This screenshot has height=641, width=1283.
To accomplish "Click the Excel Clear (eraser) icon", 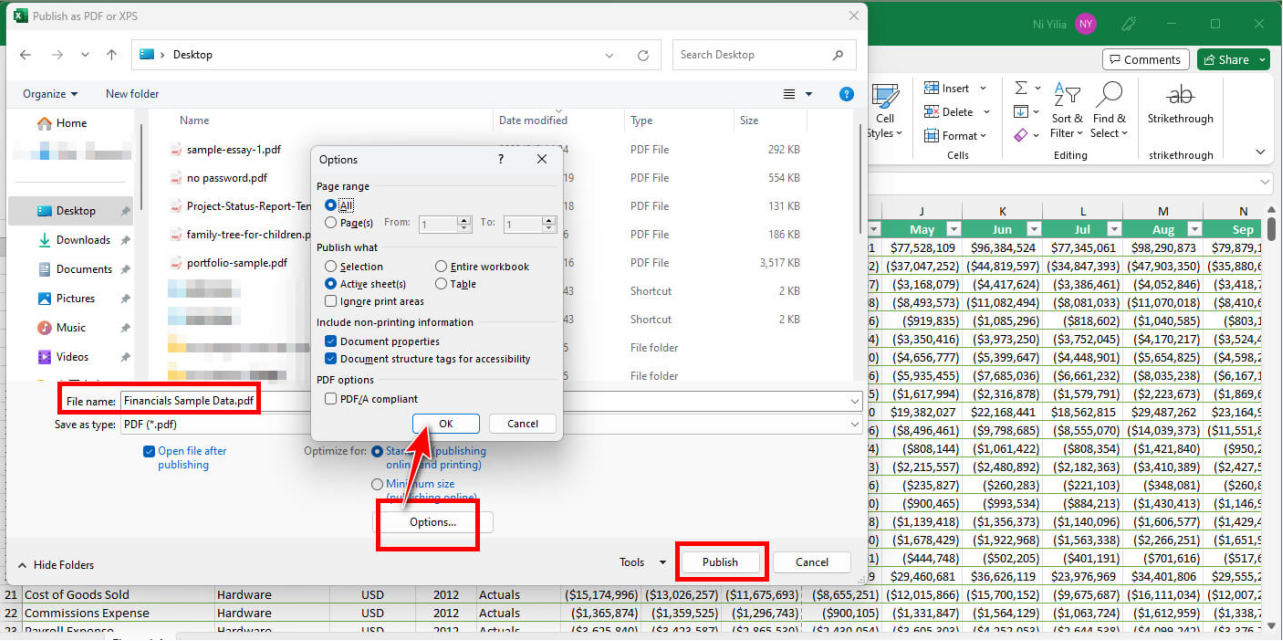I will point(1020,134).
